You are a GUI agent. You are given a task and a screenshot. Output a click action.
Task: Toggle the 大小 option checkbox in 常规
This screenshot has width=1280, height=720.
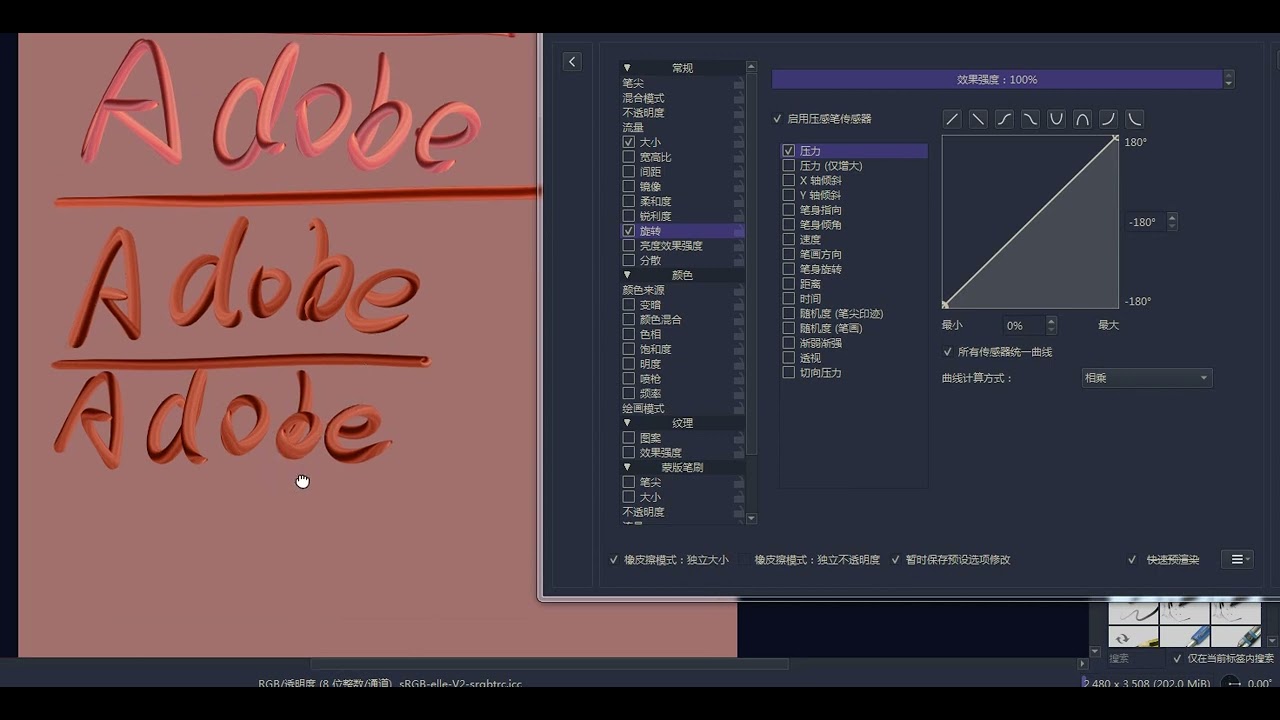point(629,142)
